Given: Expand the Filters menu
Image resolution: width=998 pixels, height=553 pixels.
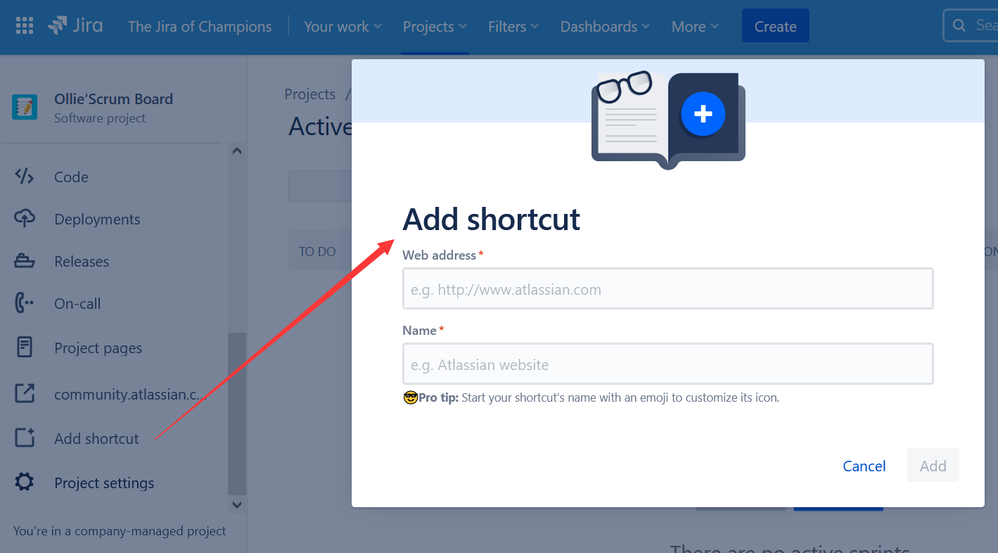Looking at the screenshot, I should (x=513, y=27).
